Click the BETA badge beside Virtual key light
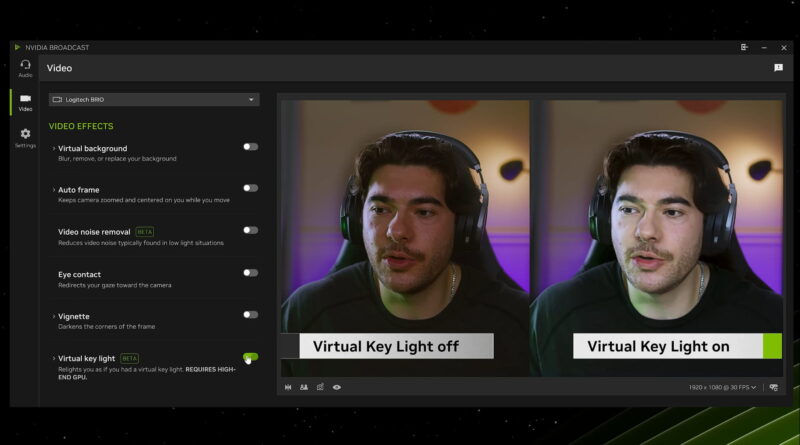 point(130,358)
